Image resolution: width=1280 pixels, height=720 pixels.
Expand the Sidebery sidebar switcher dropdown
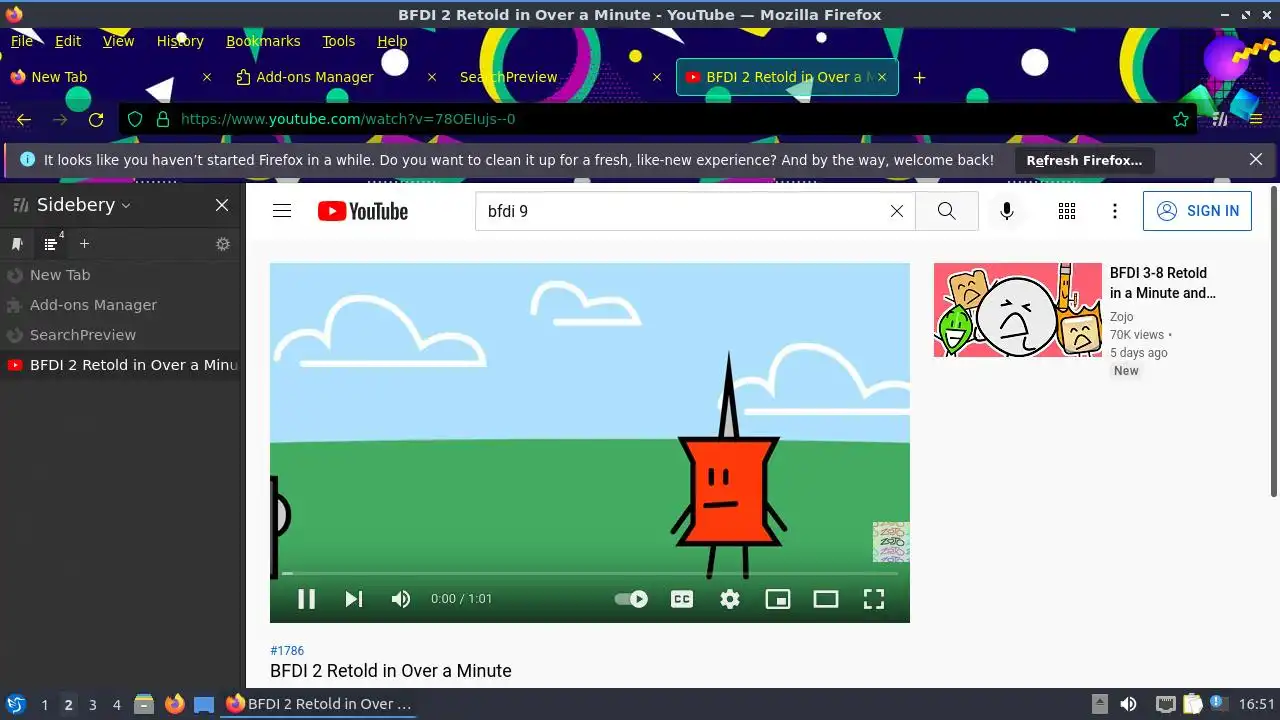click(126, 205)
